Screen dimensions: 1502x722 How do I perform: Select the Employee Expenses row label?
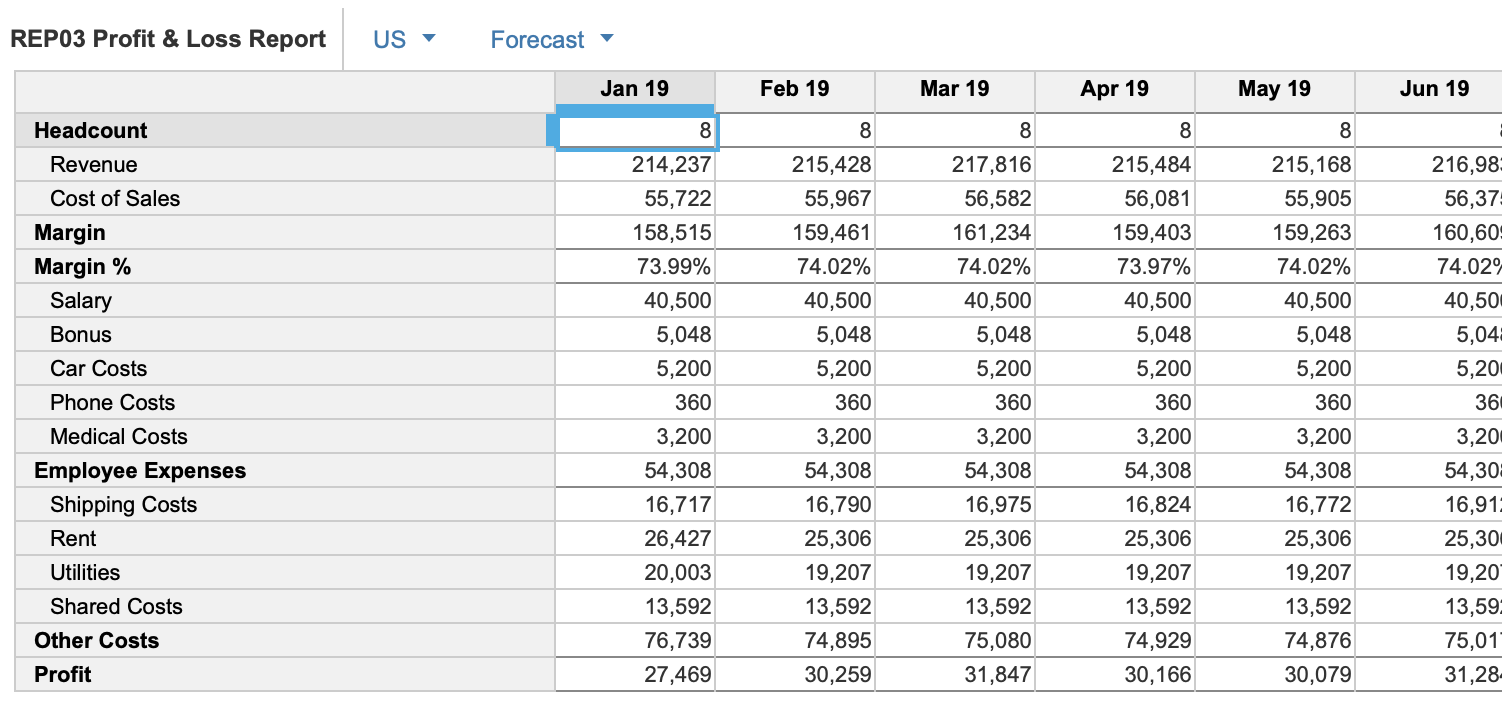140,471
